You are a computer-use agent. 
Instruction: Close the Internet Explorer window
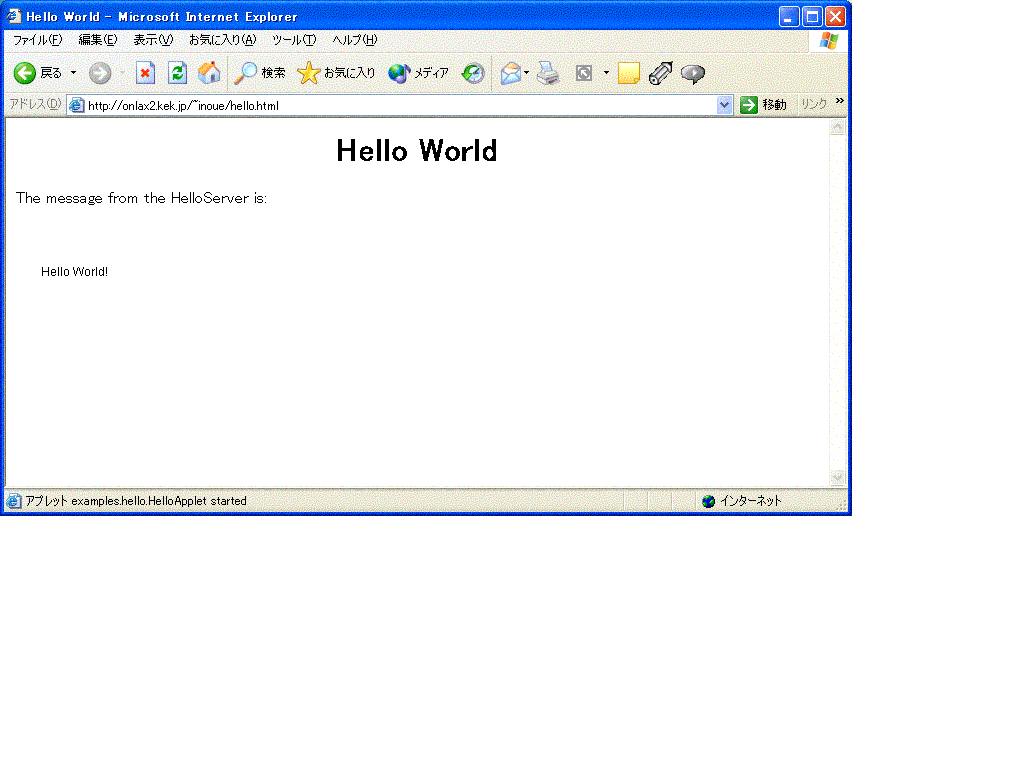(x=835, y=16)
